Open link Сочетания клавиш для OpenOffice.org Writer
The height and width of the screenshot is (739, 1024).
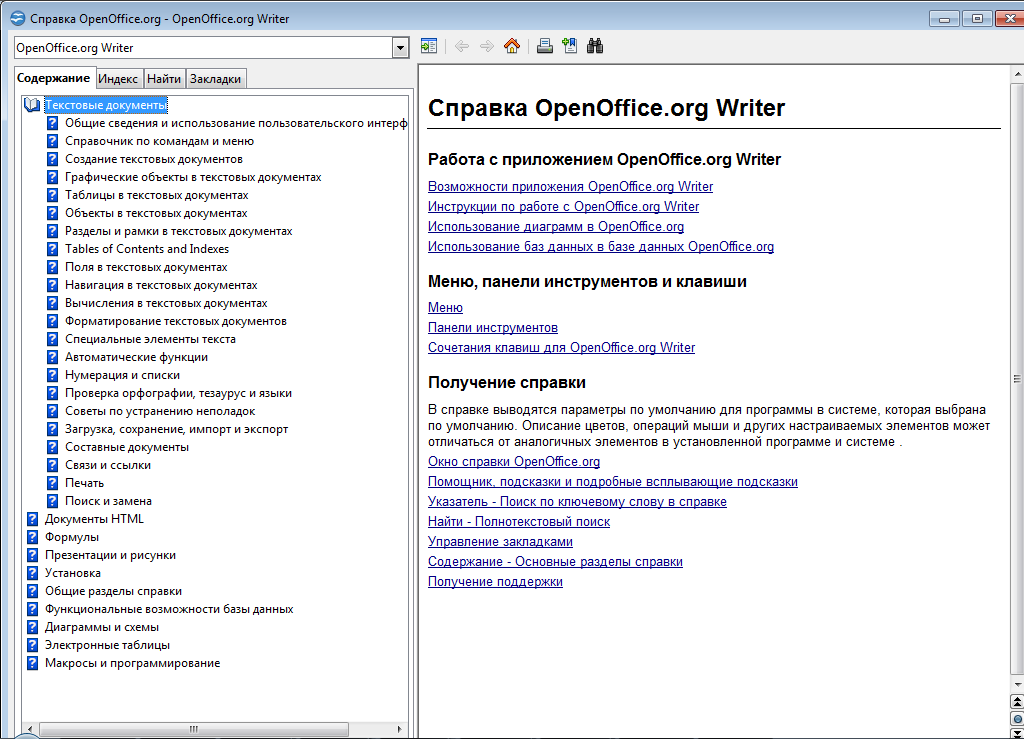click(561, 347)
